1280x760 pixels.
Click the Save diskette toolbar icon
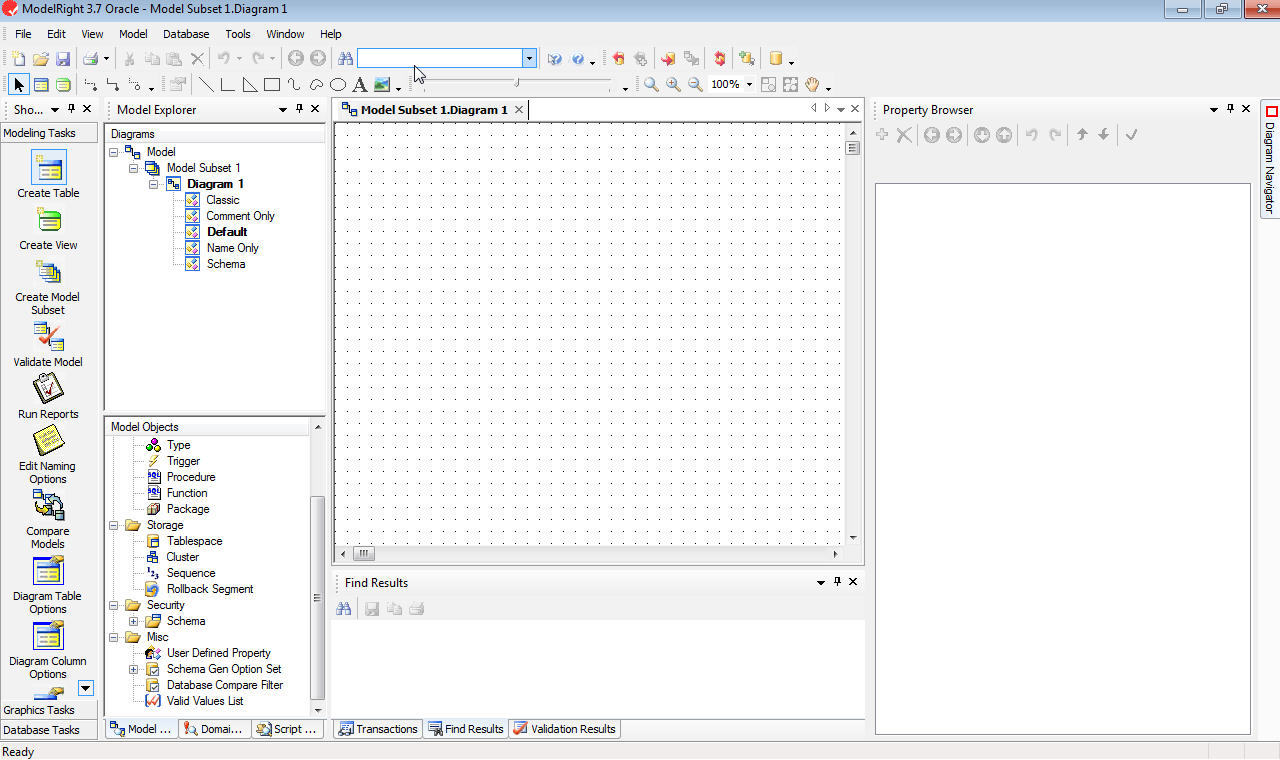(x=62, y=59)
